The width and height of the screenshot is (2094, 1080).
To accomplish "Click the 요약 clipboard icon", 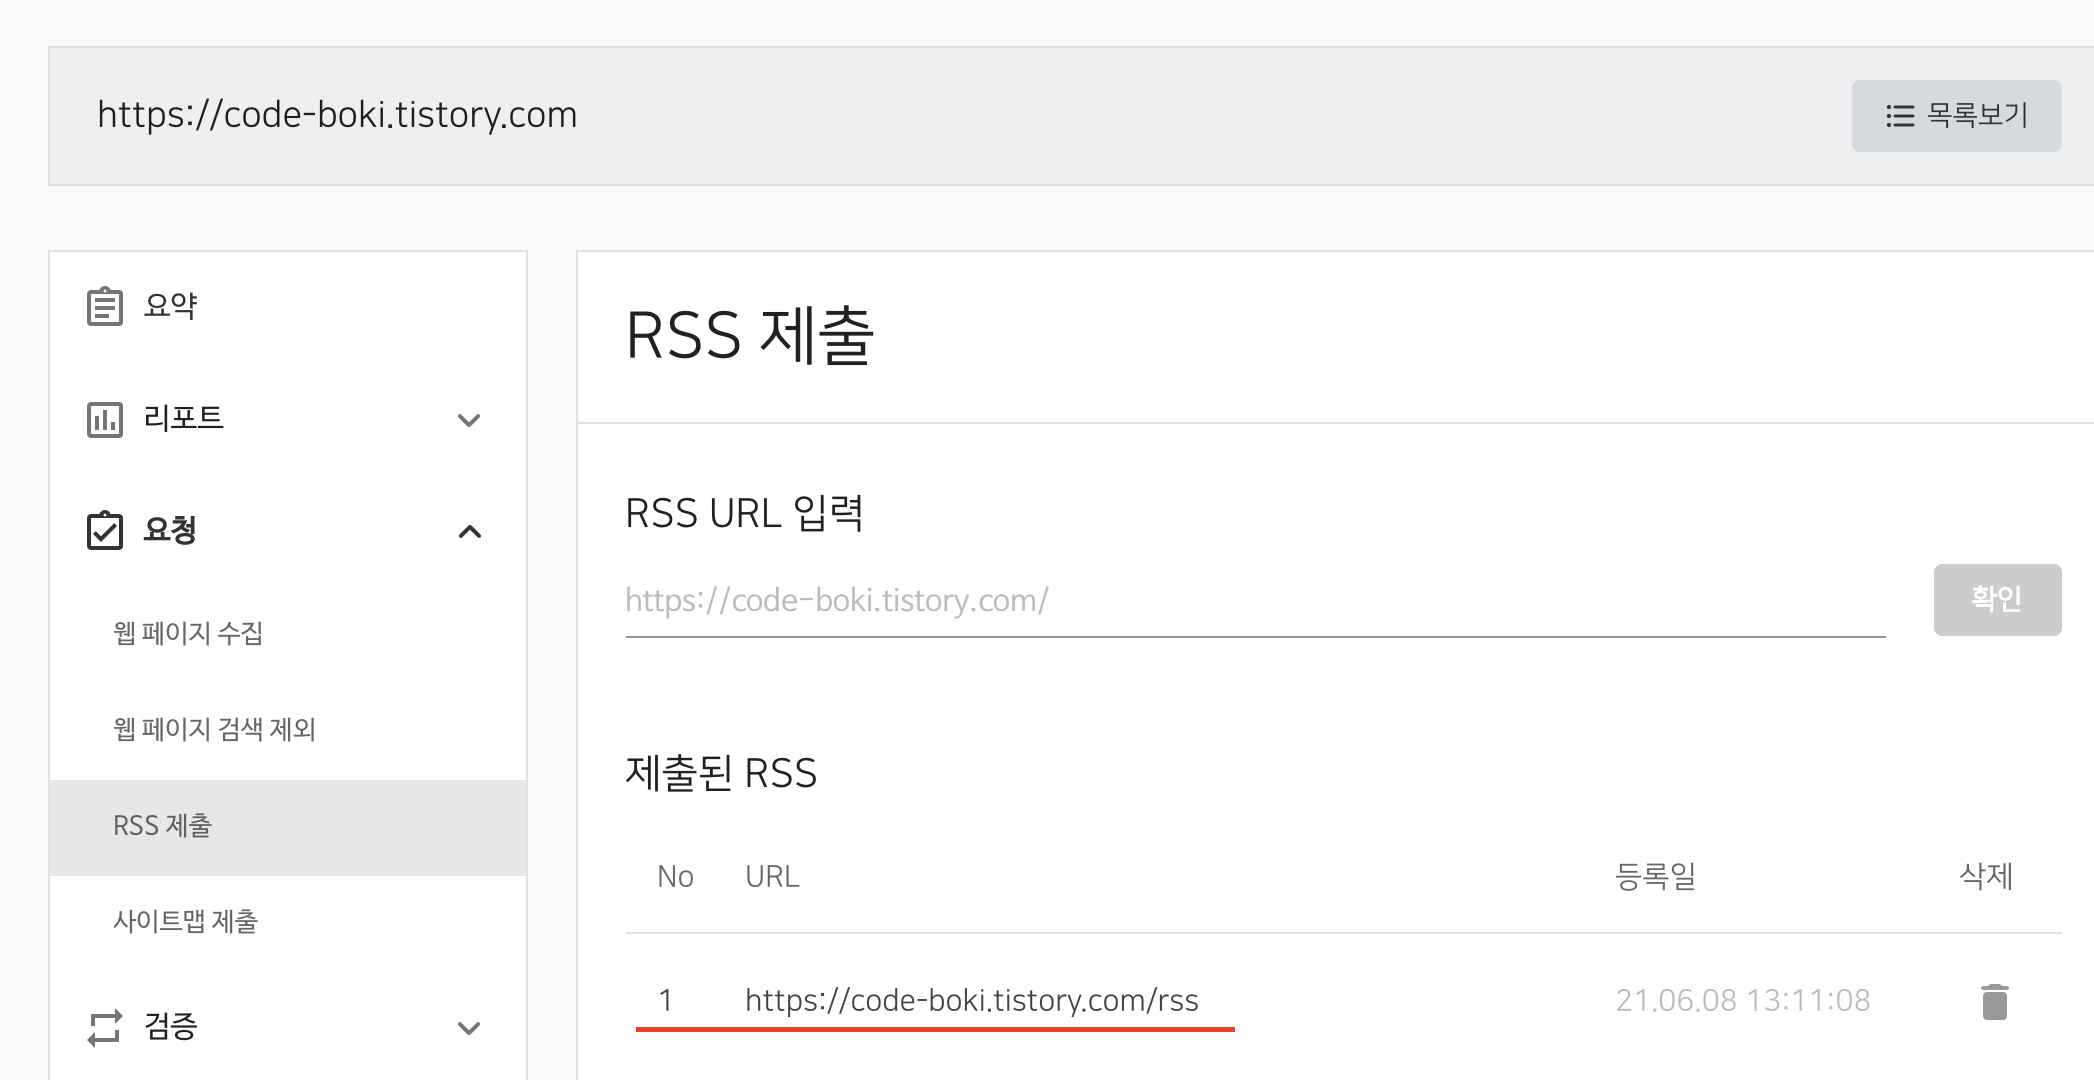I will [x=105, y=307].
